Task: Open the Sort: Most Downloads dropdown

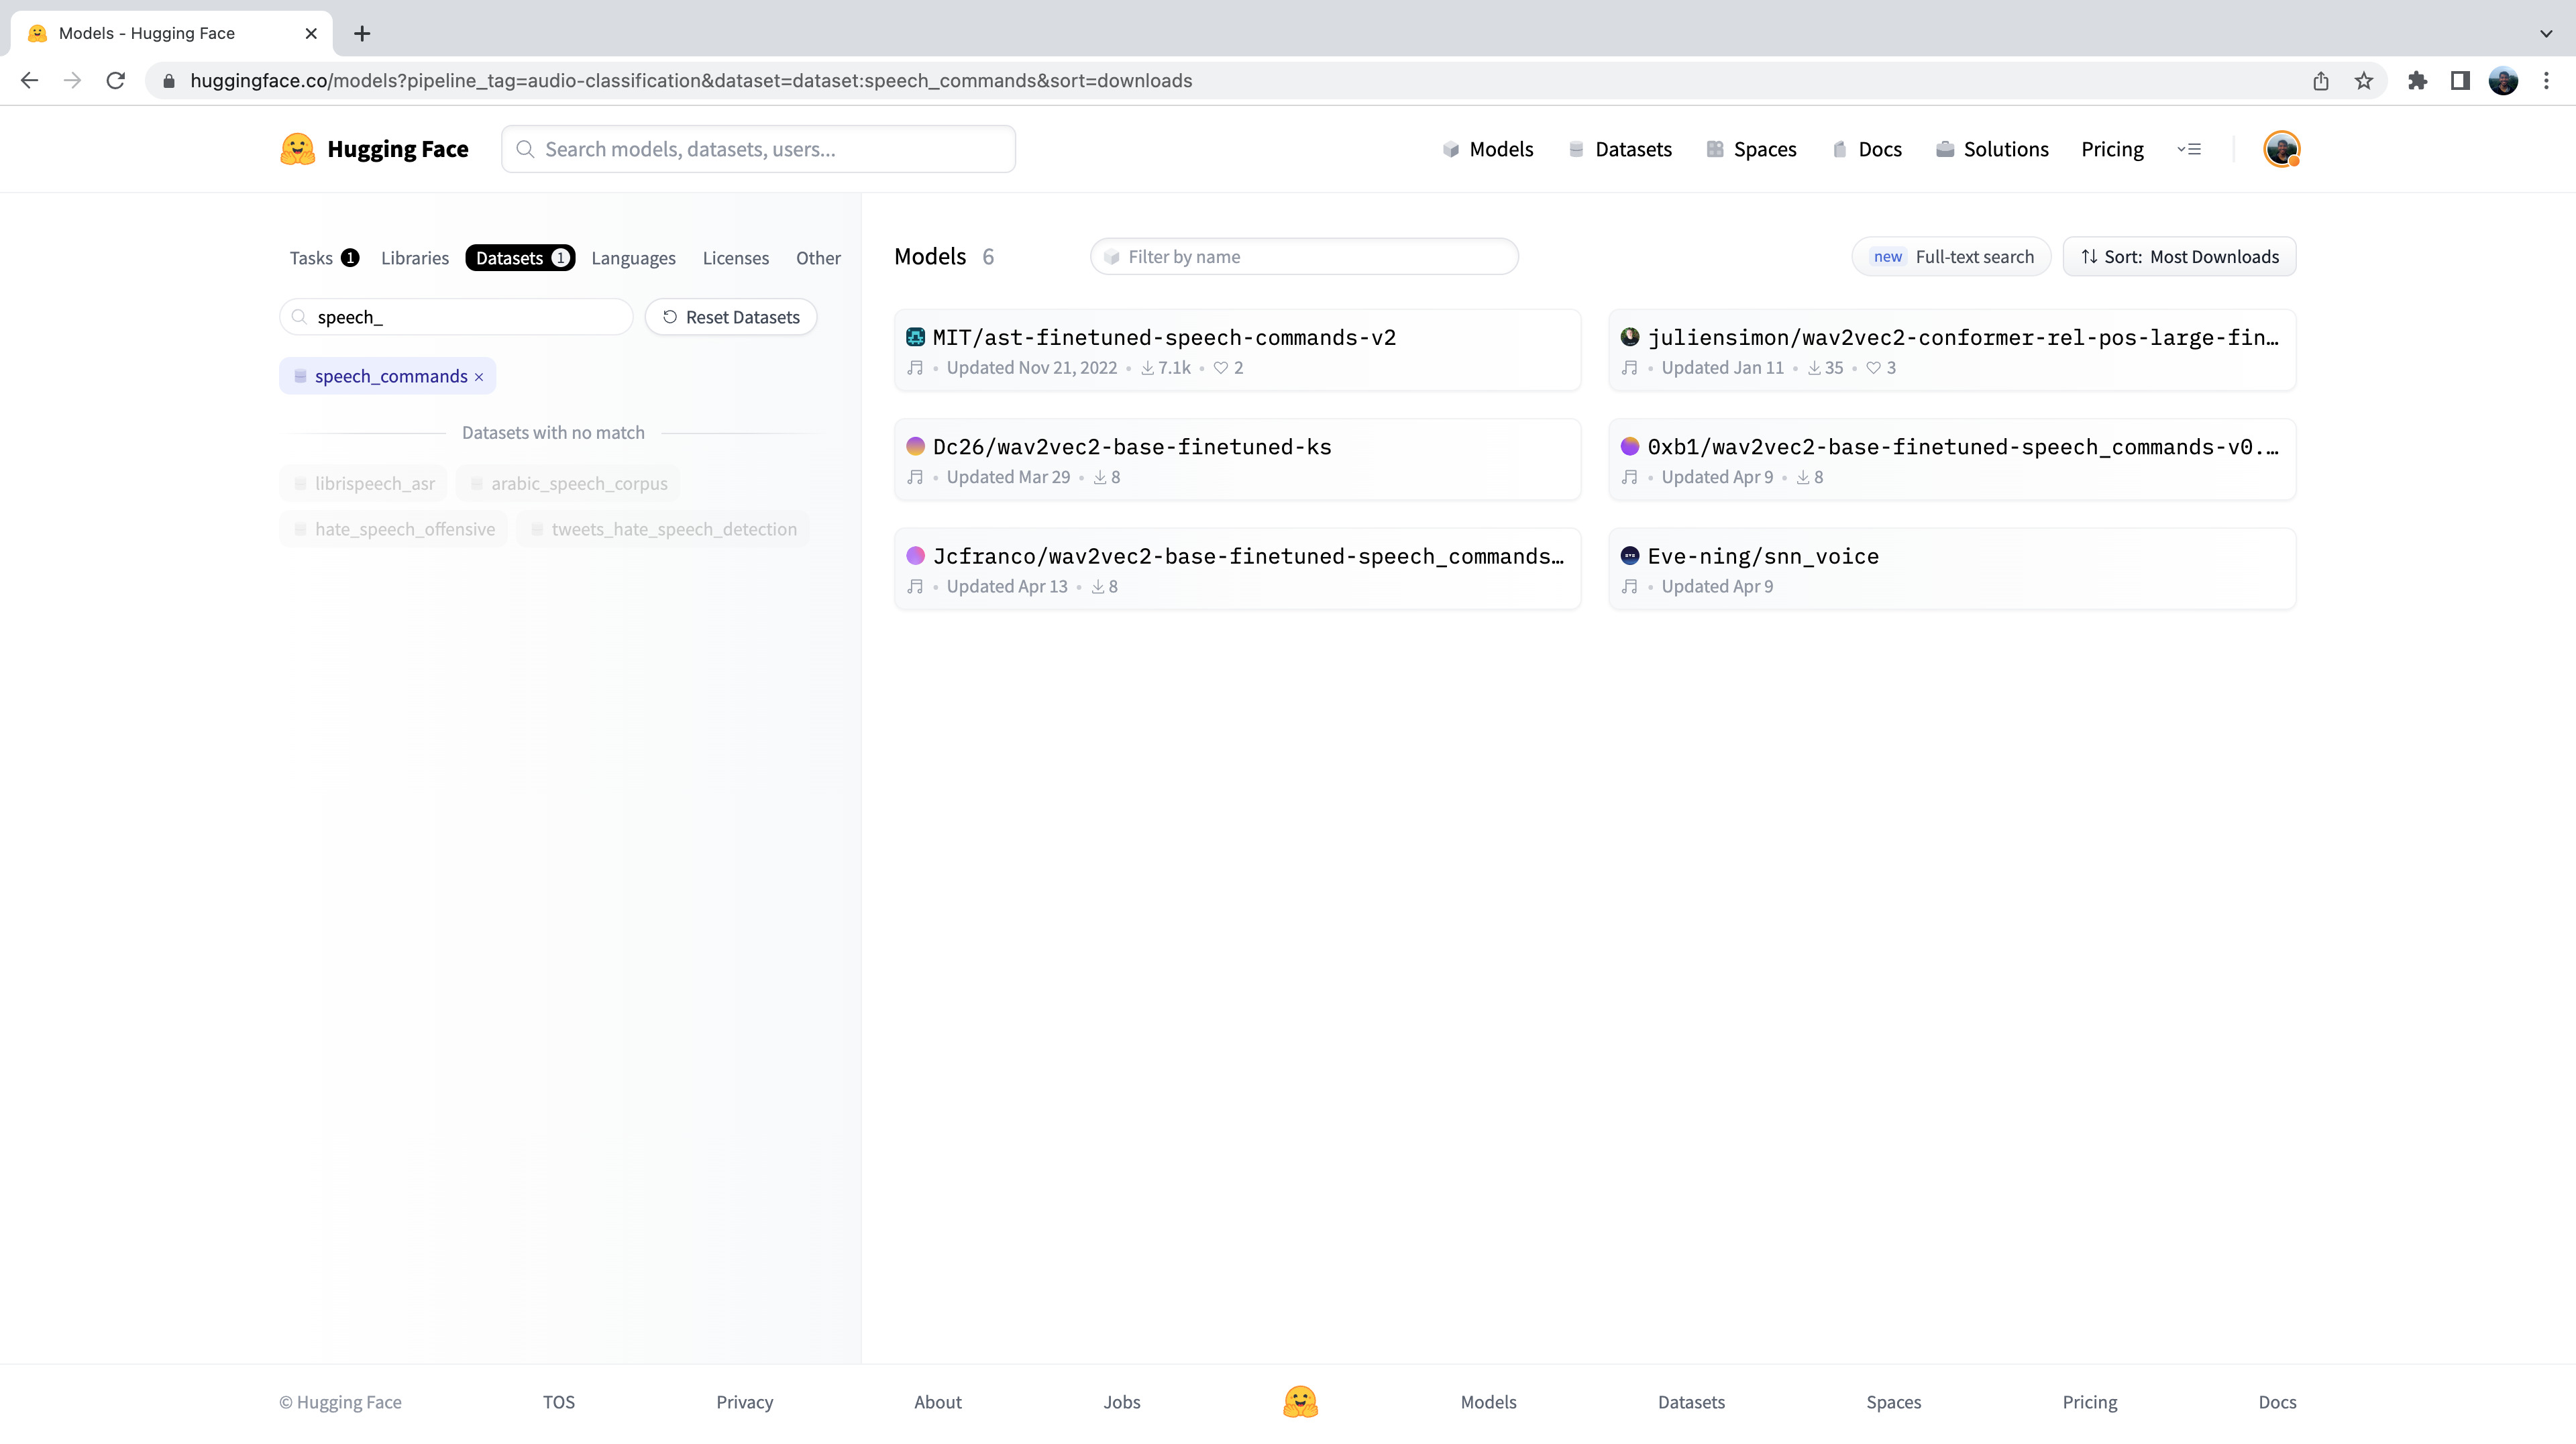Action: tap(2179, 257)
